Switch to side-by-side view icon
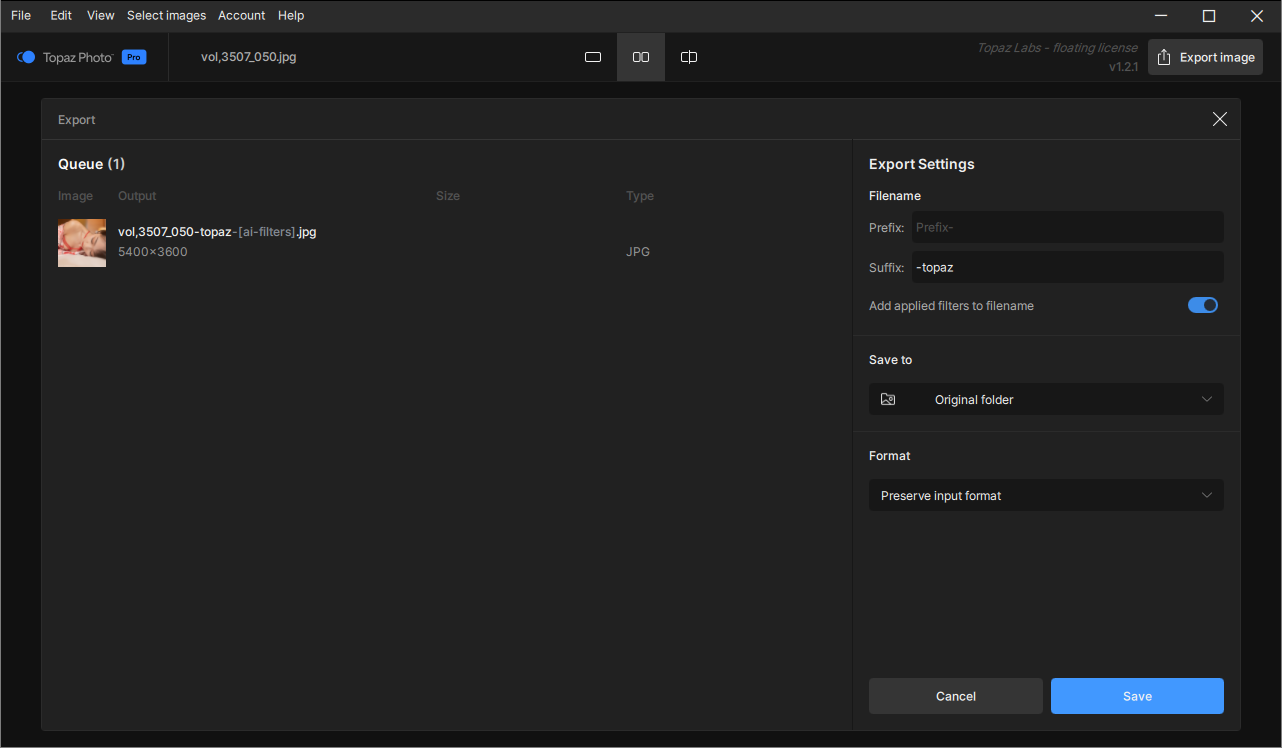This screenshot has height=748, width=1282. click(641, 57)
